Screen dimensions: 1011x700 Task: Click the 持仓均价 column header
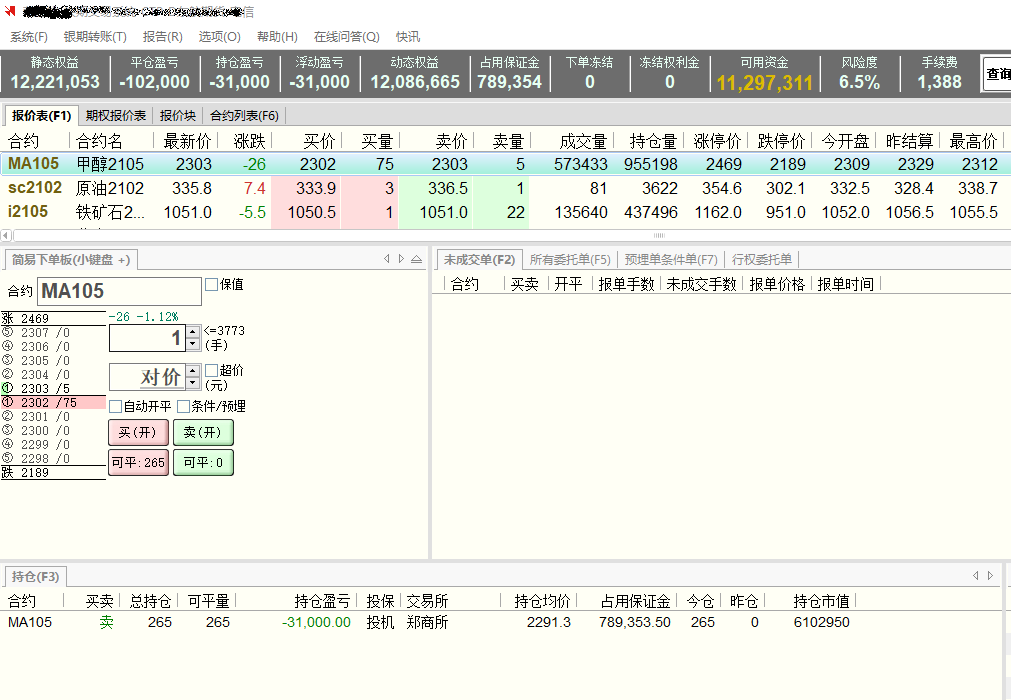tap(542, 601)
